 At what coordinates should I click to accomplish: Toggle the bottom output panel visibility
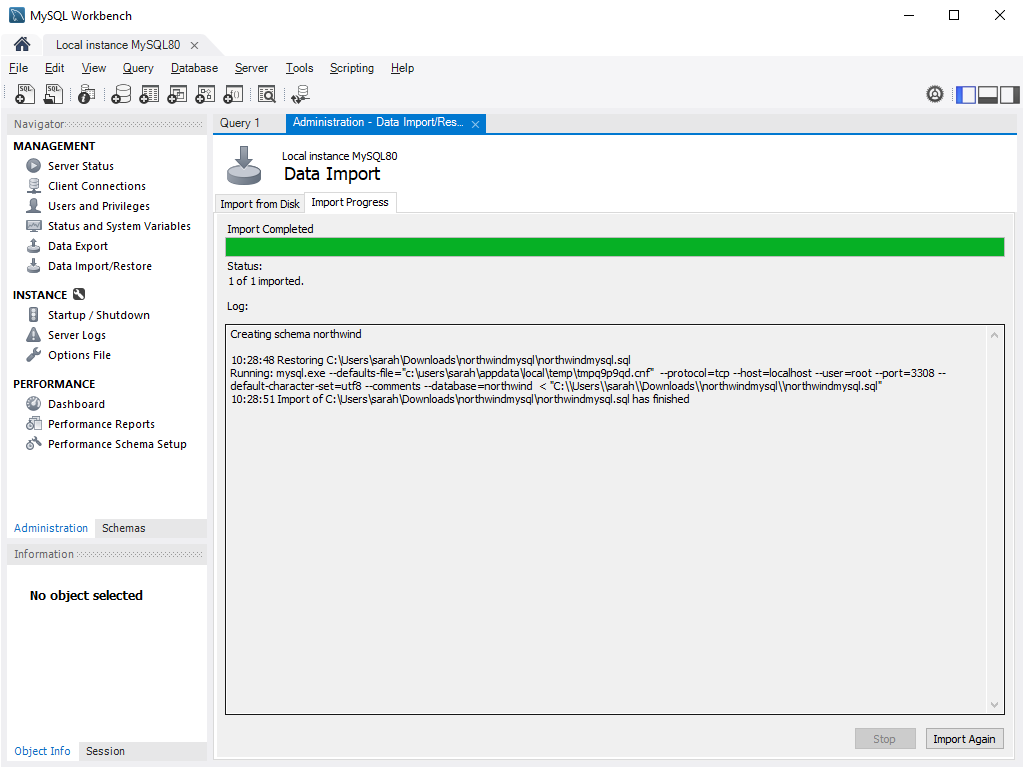tap(987, 95)
